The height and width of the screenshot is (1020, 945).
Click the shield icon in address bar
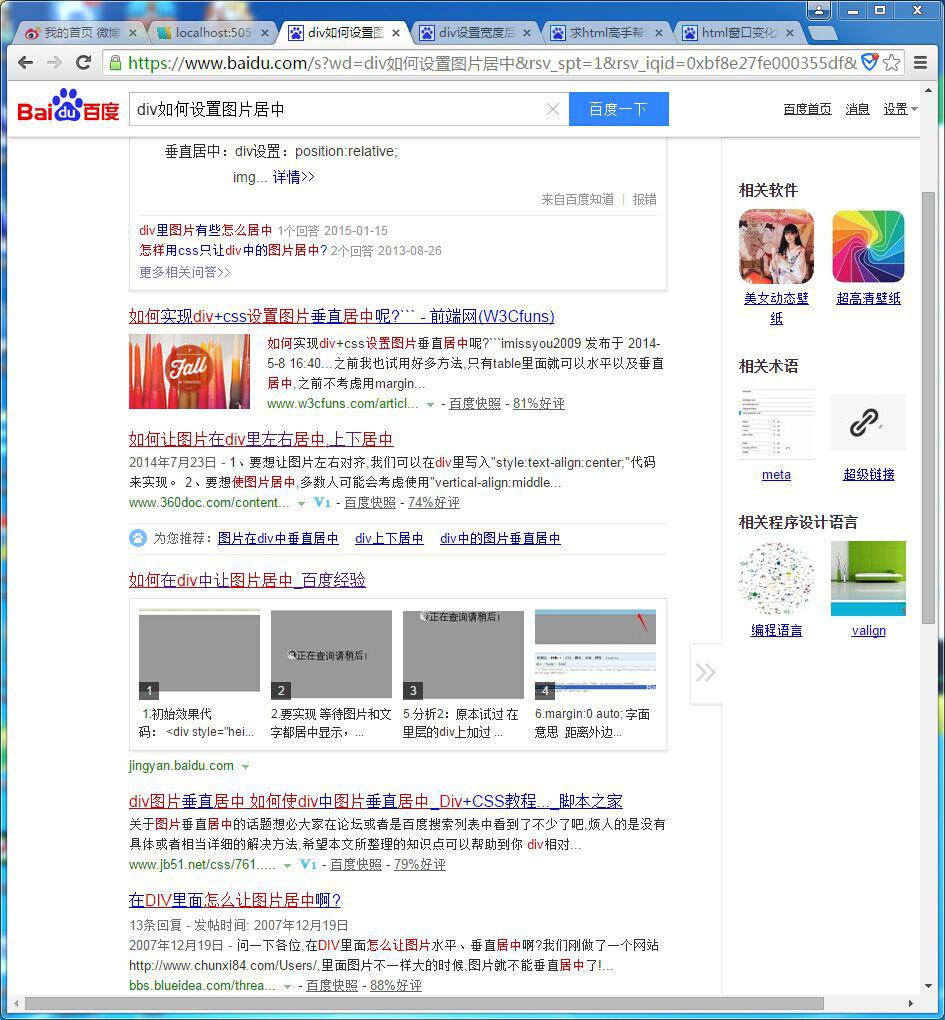(870, 62)
